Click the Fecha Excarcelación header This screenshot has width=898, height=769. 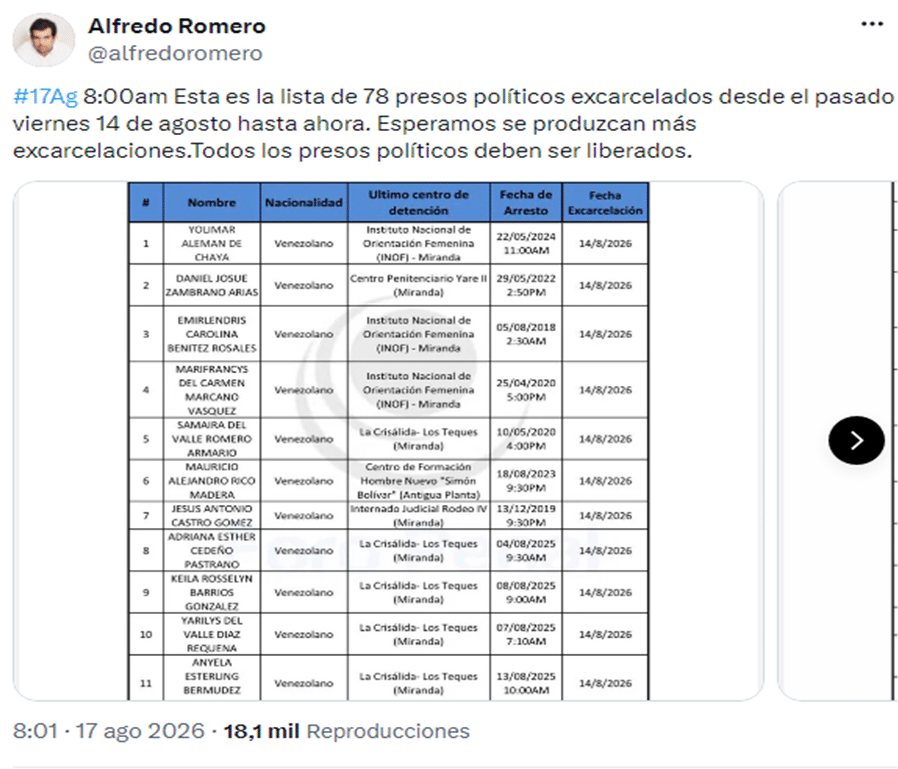605,203
